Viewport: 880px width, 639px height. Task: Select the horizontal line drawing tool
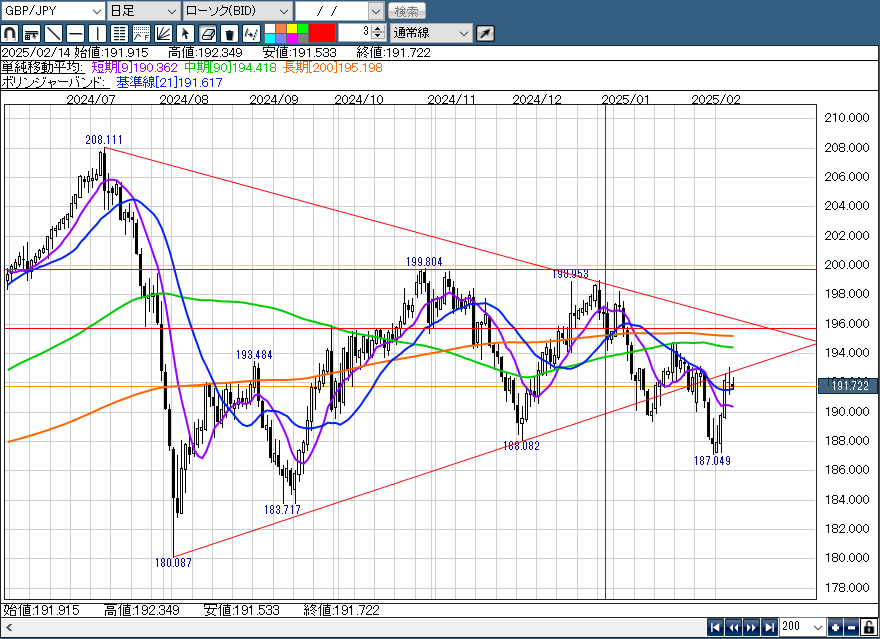point(75,33)
